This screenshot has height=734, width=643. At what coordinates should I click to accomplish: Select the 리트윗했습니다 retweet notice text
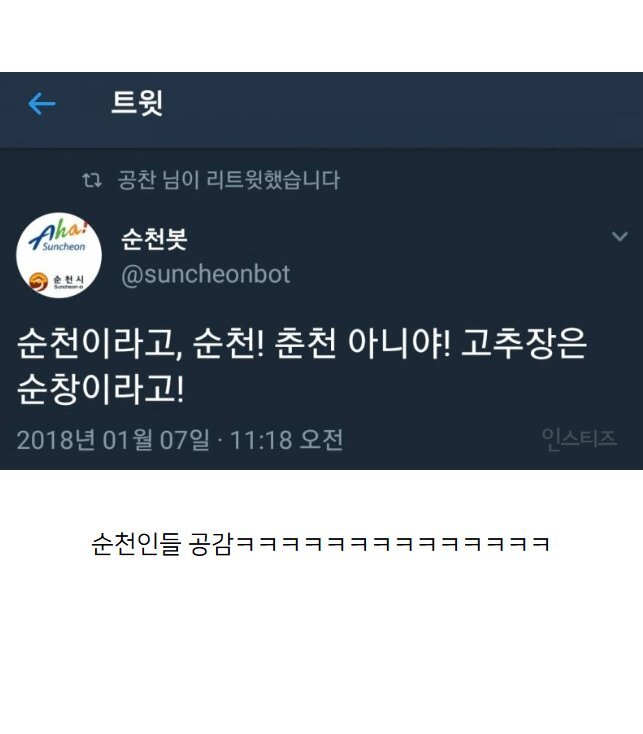[x=273, y=180]
